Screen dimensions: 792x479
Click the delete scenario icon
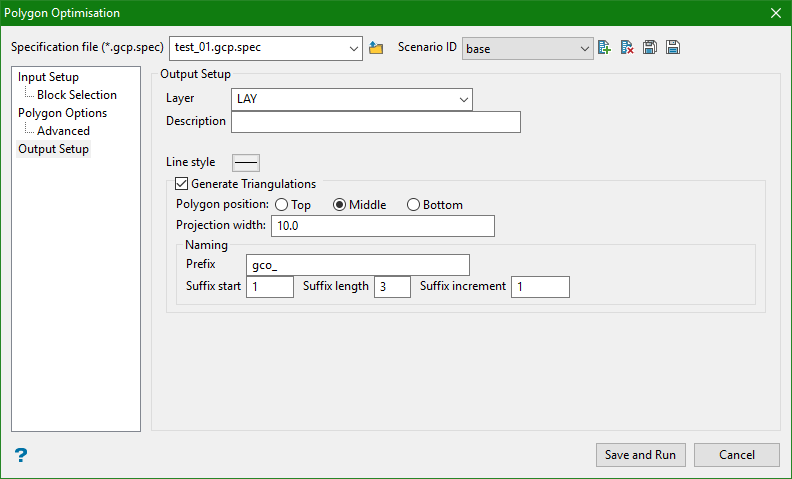pyautogui.click(x=627, y=48)
